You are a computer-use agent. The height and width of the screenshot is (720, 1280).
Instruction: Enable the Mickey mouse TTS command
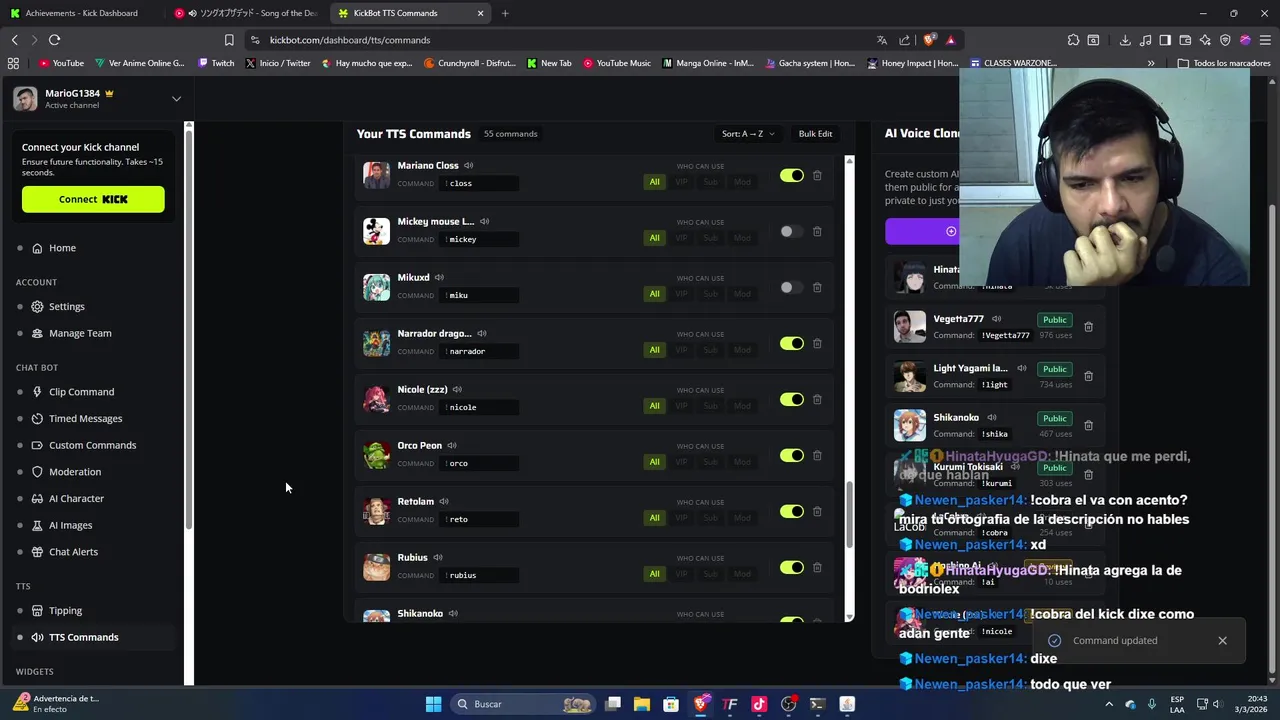[792, 231]
